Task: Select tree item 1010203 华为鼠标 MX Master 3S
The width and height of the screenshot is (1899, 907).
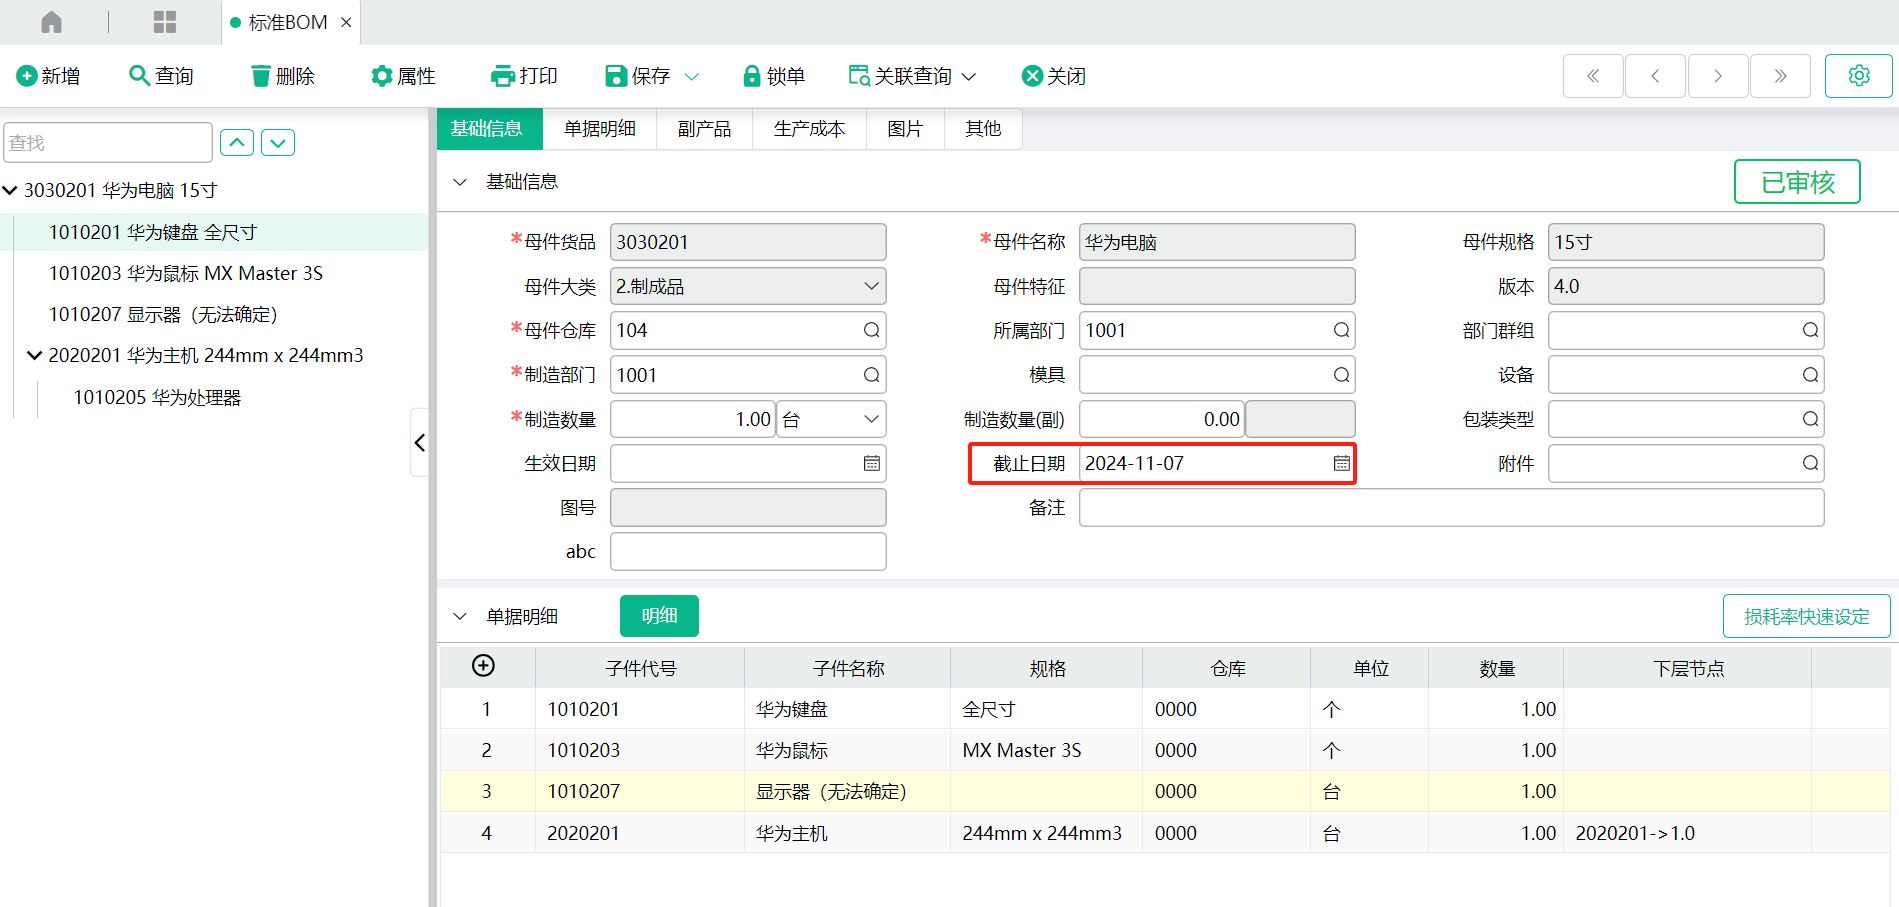Action: click(186, 273)
